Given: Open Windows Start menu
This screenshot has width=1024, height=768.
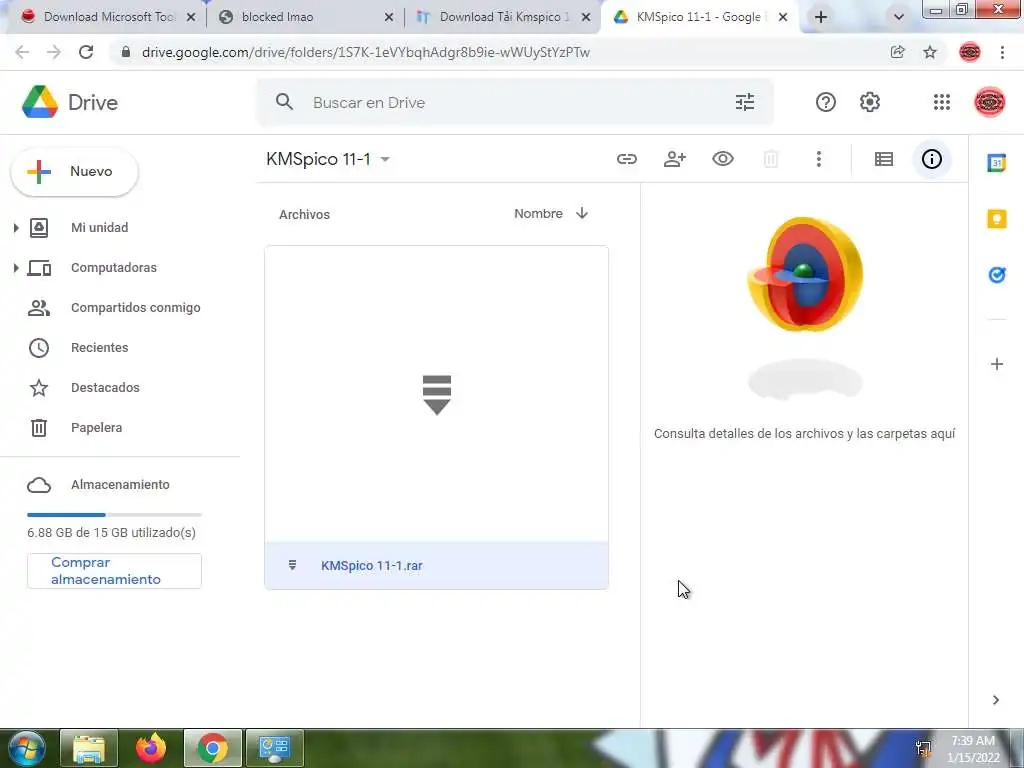Looking at the screenshot, I should click(26, 748).
